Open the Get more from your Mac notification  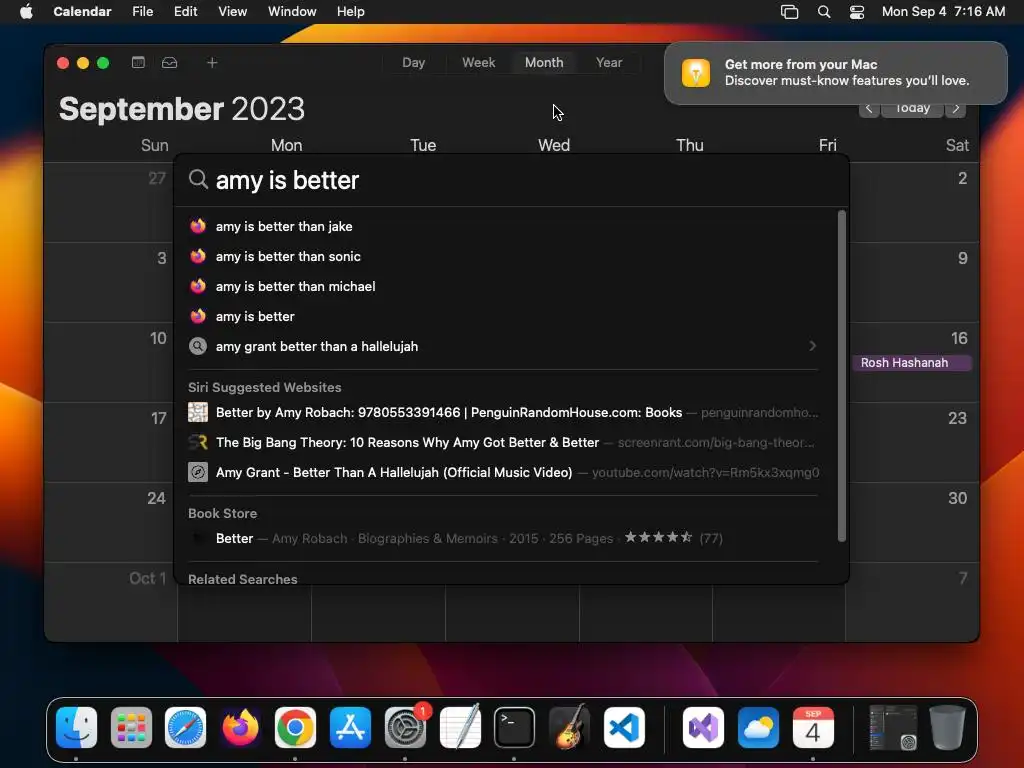pos(836,72)
